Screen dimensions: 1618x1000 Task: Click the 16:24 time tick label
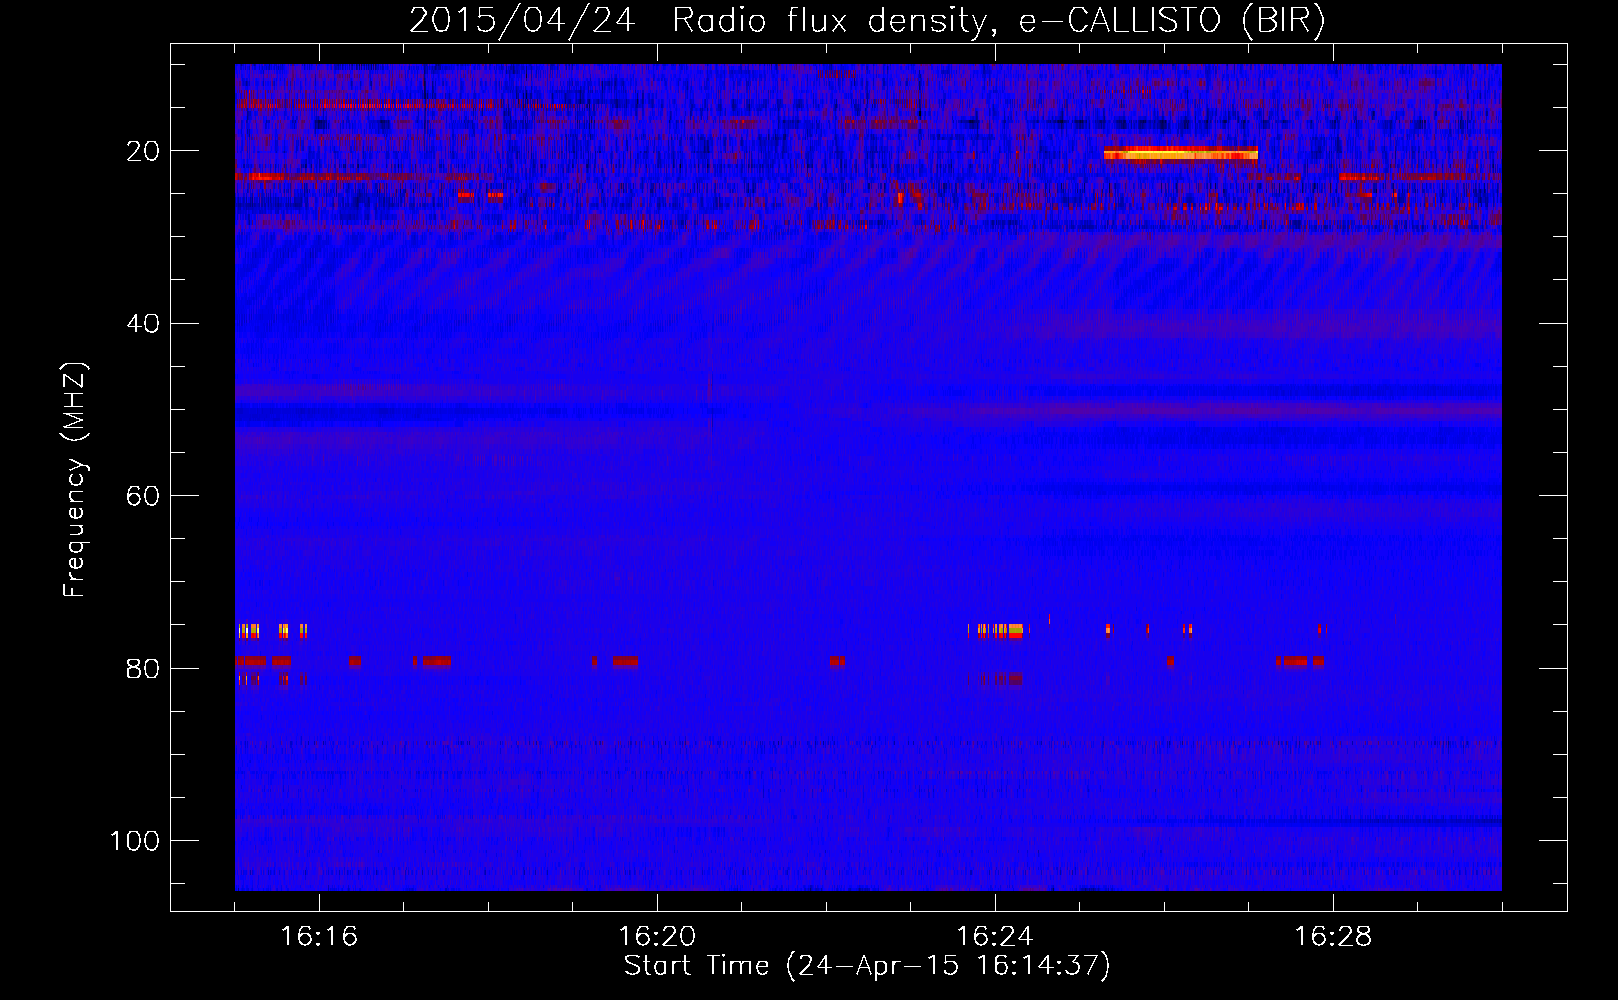[x=995, y=937]
